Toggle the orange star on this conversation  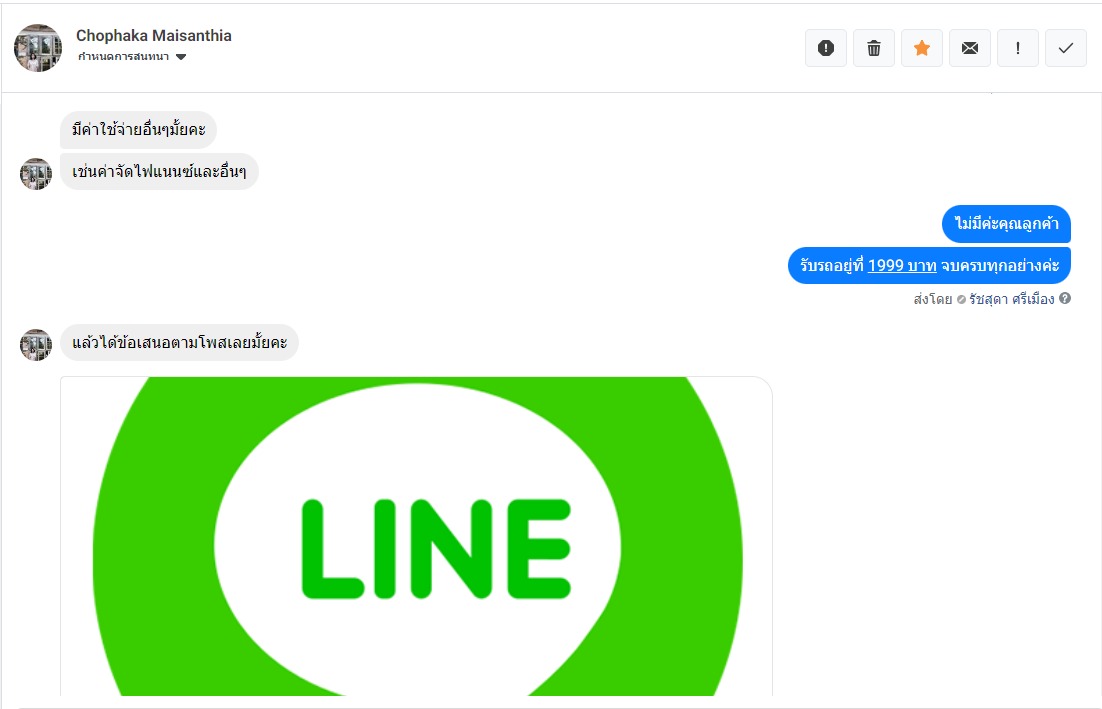point(922,48)
